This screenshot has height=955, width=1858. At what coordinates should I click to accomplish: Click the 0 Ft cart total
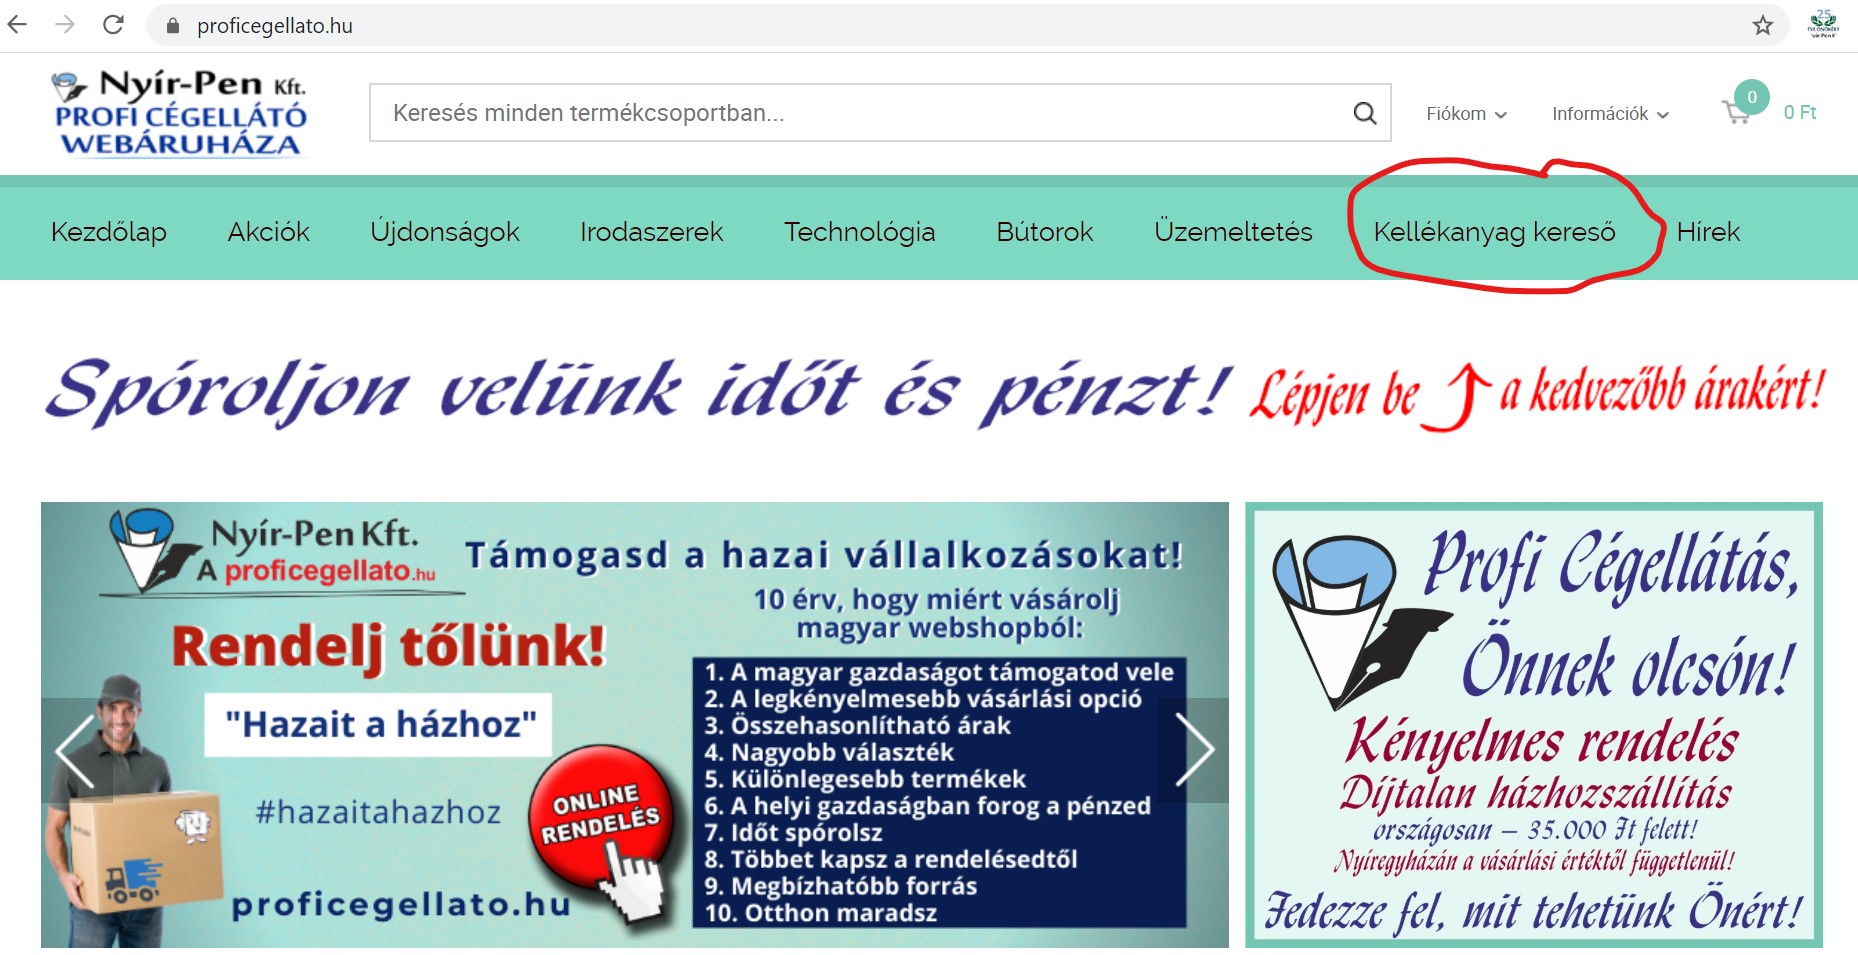(1800, 113)
